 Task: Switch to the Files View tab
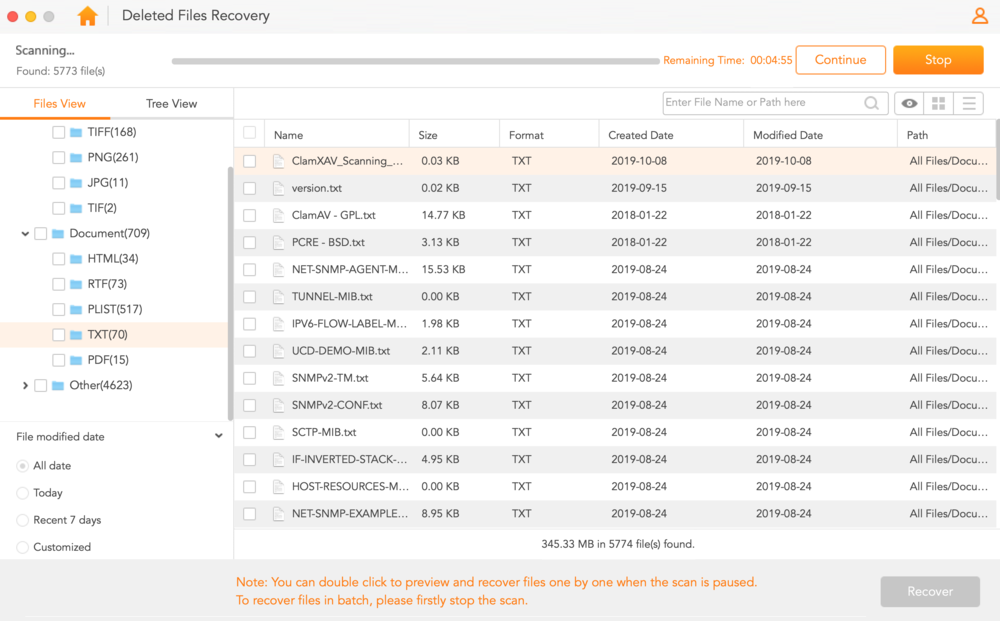tap(59, 103)
